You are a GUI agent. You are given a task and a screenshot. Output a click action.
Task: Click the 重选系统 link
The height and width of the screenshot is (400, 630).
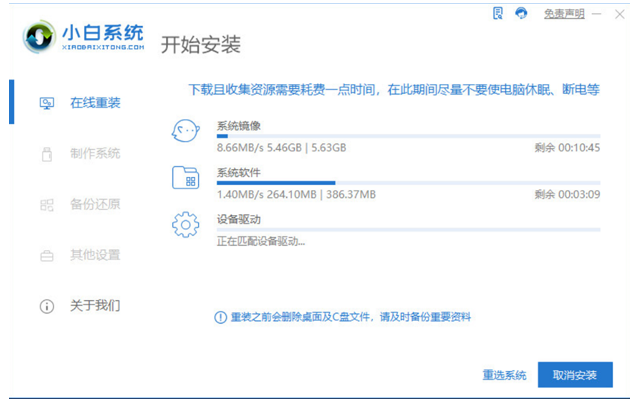[504, 375]
